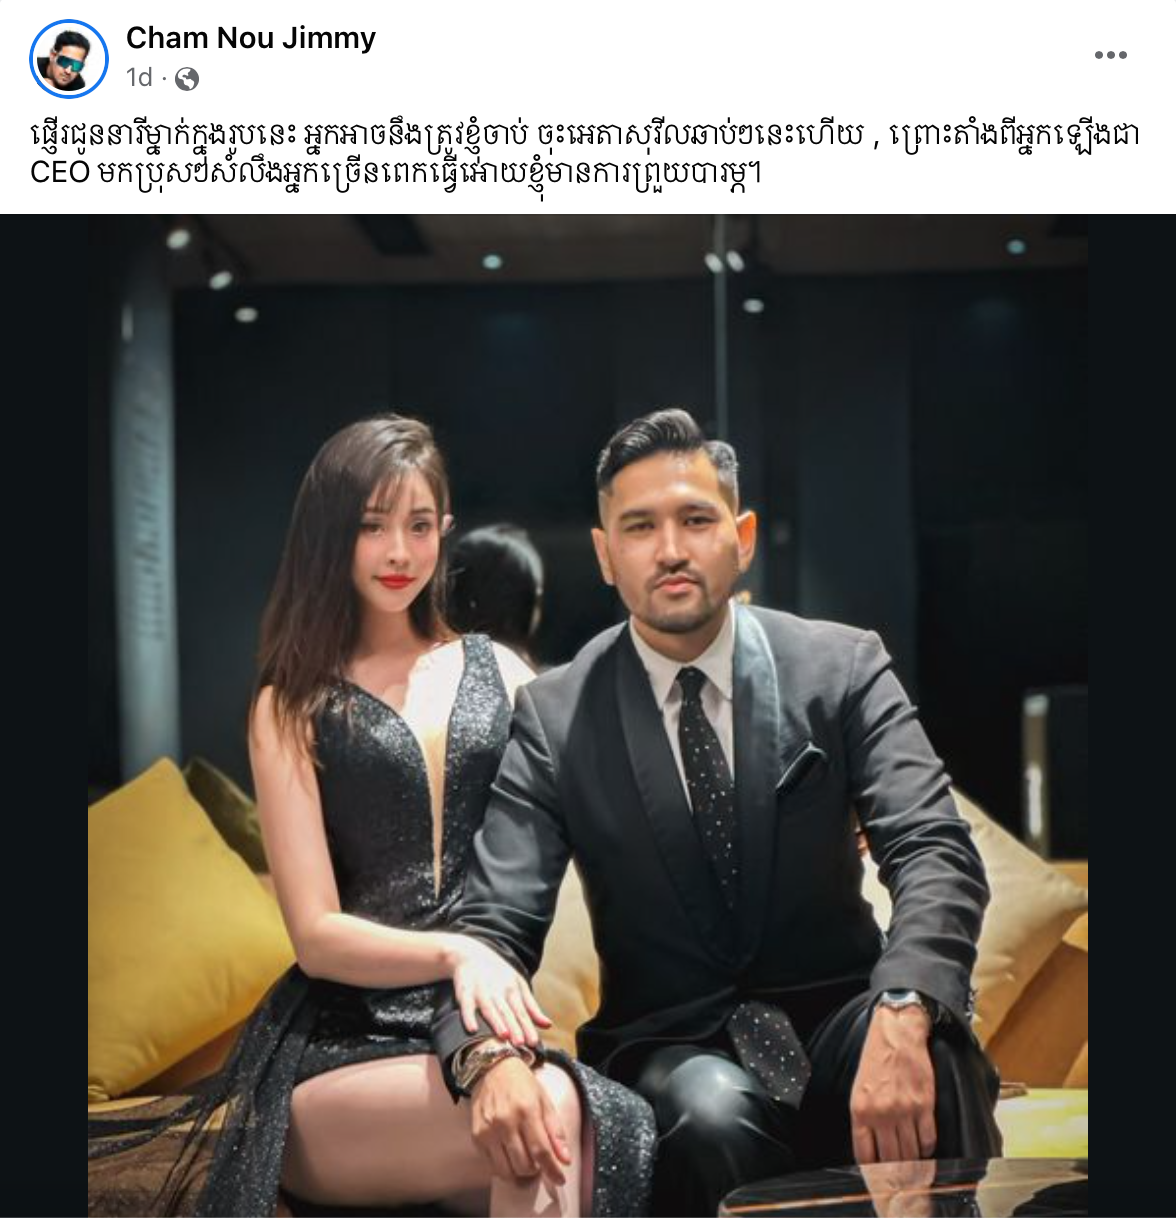Click the Cham Nou Jimmy author name
Image resolution: width=1176 pixels, height=1218 pixels.
tap(251, 38)
